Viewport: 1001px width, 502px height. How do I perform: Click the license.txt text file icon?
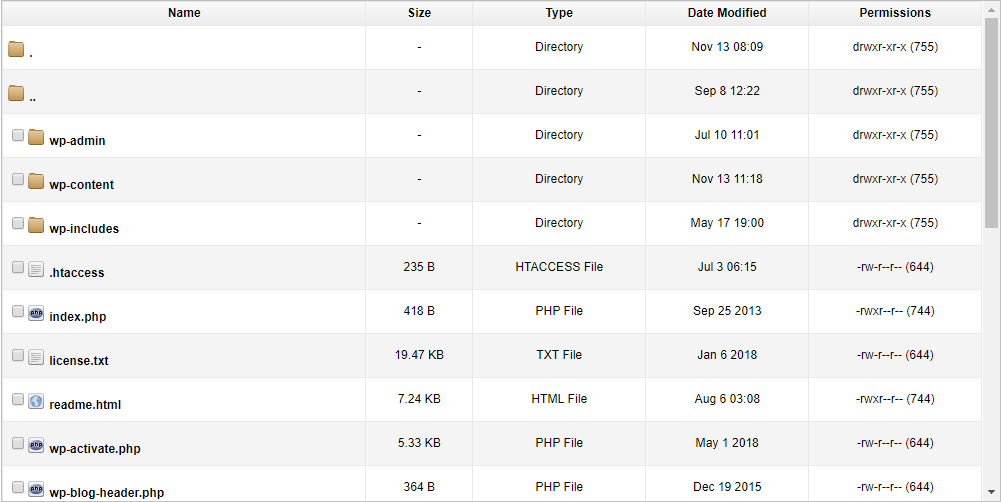(36, 357)
